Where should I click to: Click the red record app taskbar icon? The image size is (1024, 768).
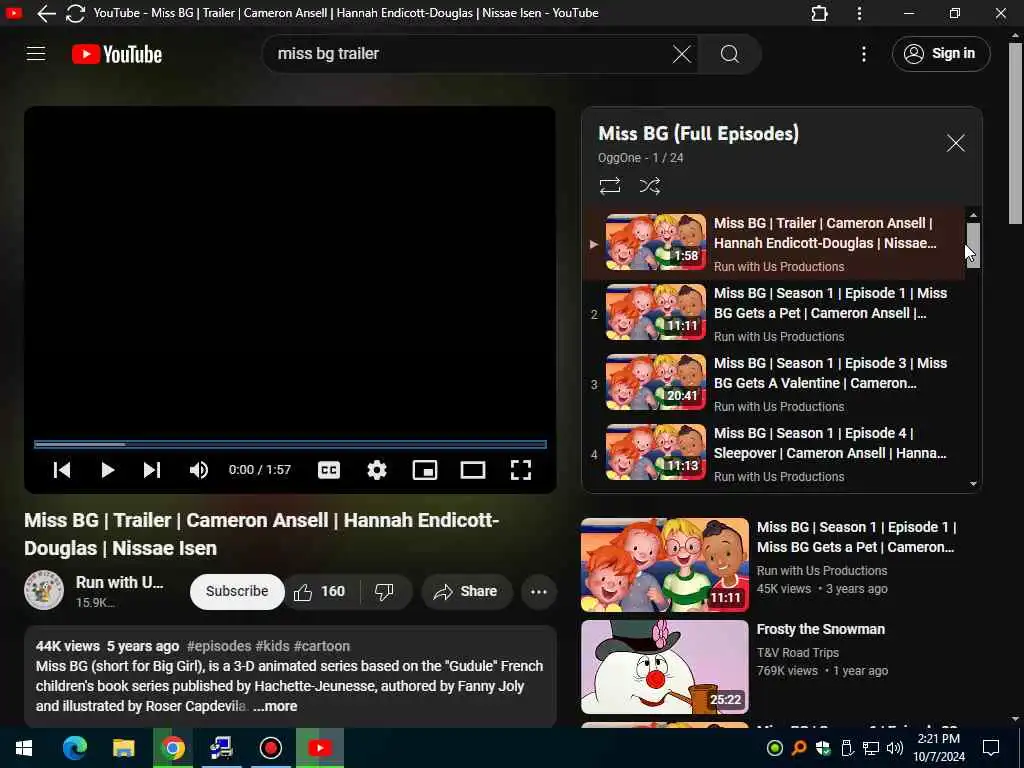pos(270,748)
